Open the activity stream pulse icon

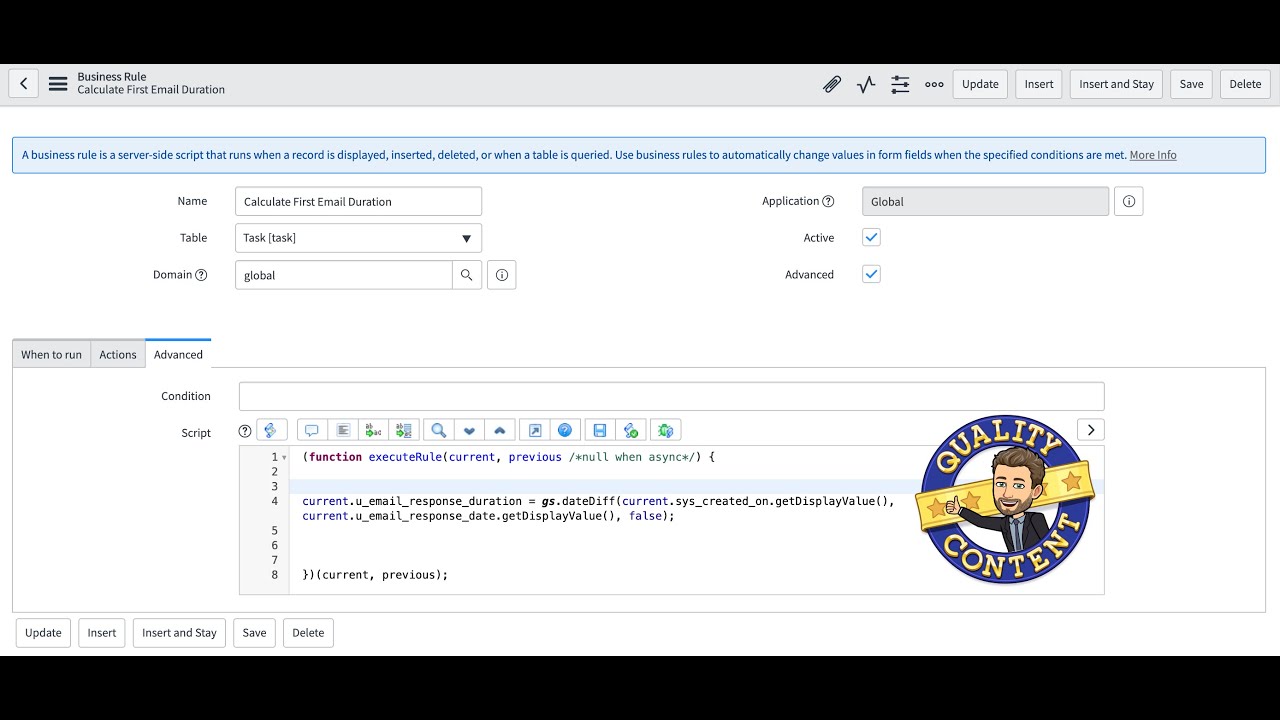click(x=864, y=84)
